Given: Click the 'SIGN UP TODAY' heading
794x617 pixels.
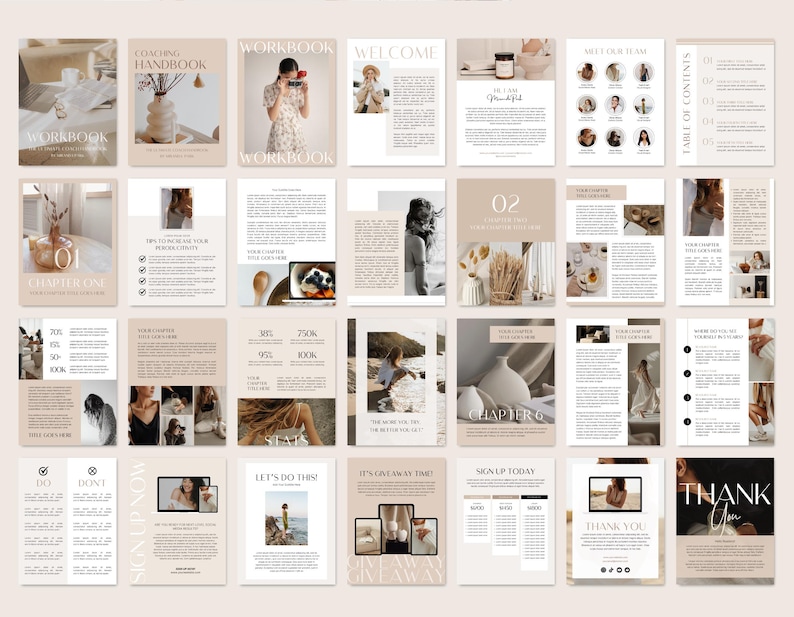Looking at the screenshot, I should [x=505, y=471].
